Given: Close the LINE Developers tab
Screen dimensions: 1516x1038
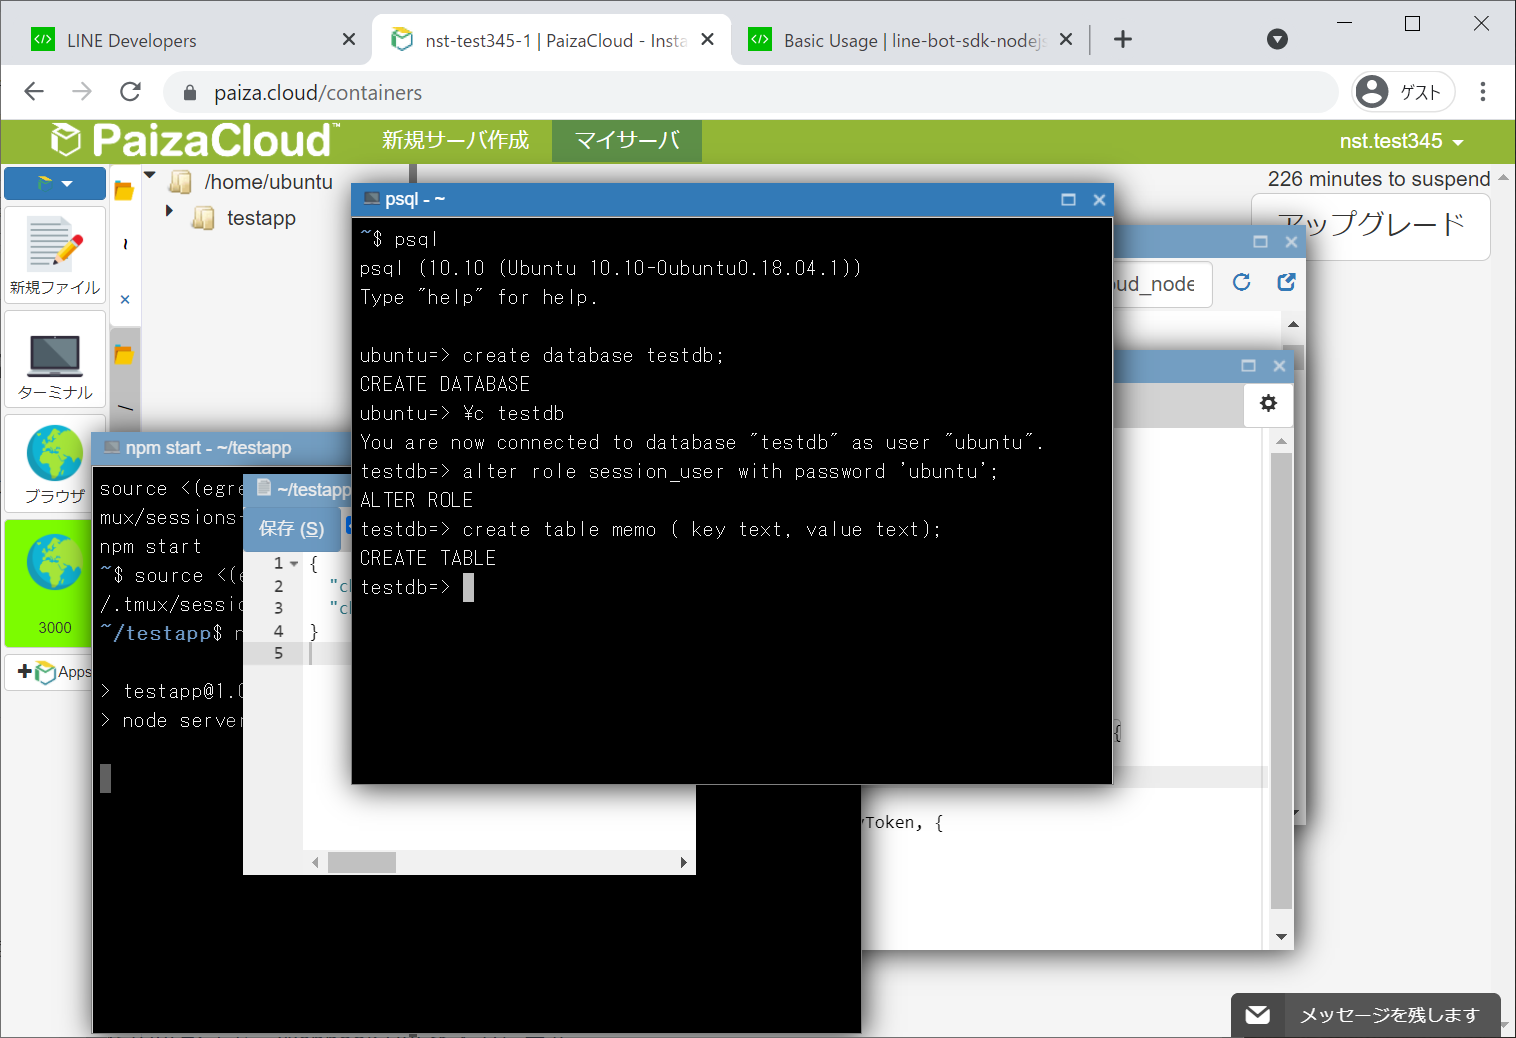Looking at the screenshot, I should 348,39.
